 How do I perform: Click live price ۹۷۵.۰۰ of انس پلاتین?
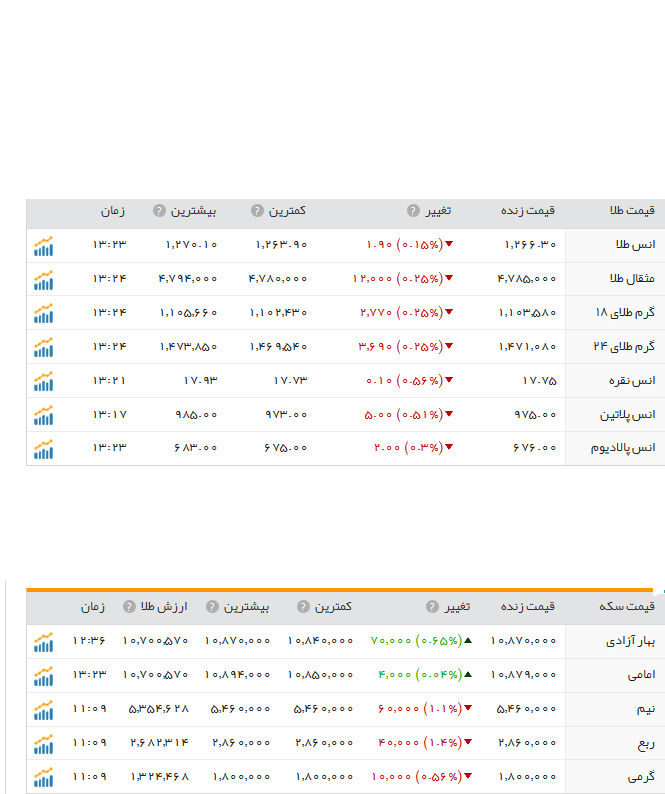point(535,414)
